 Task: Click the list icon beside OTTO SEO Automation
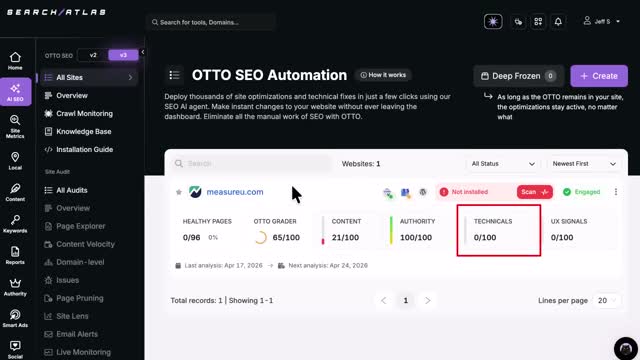(174, 75)
